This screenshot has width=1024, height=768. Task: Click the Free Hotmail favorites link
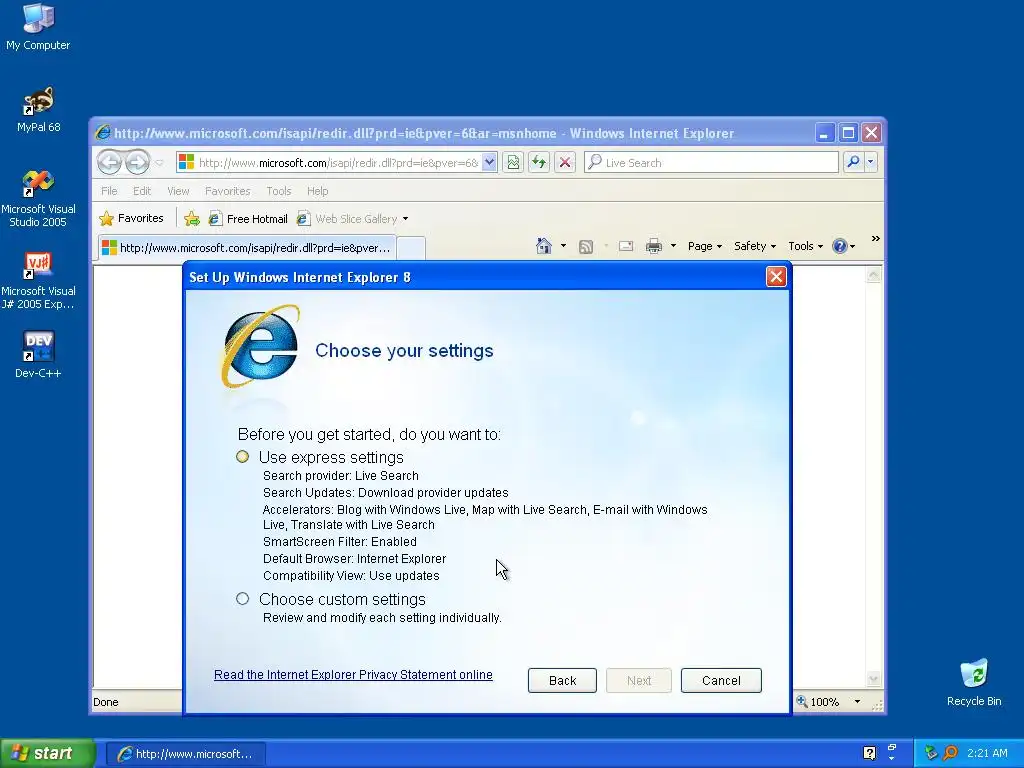pyautogui.click(x=248, y=219)
